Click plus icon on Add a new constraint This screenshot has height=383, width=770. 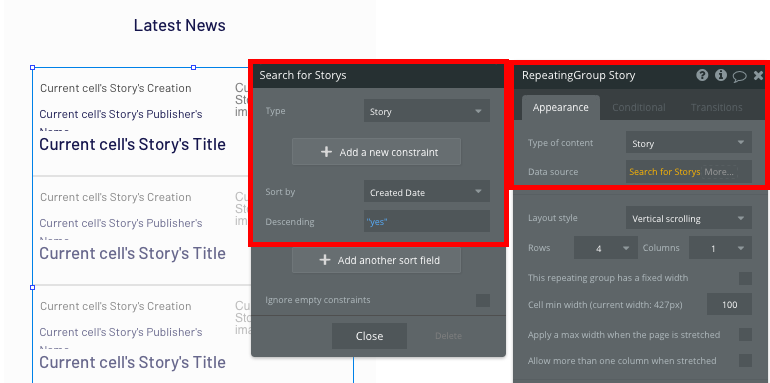(326, 152)
